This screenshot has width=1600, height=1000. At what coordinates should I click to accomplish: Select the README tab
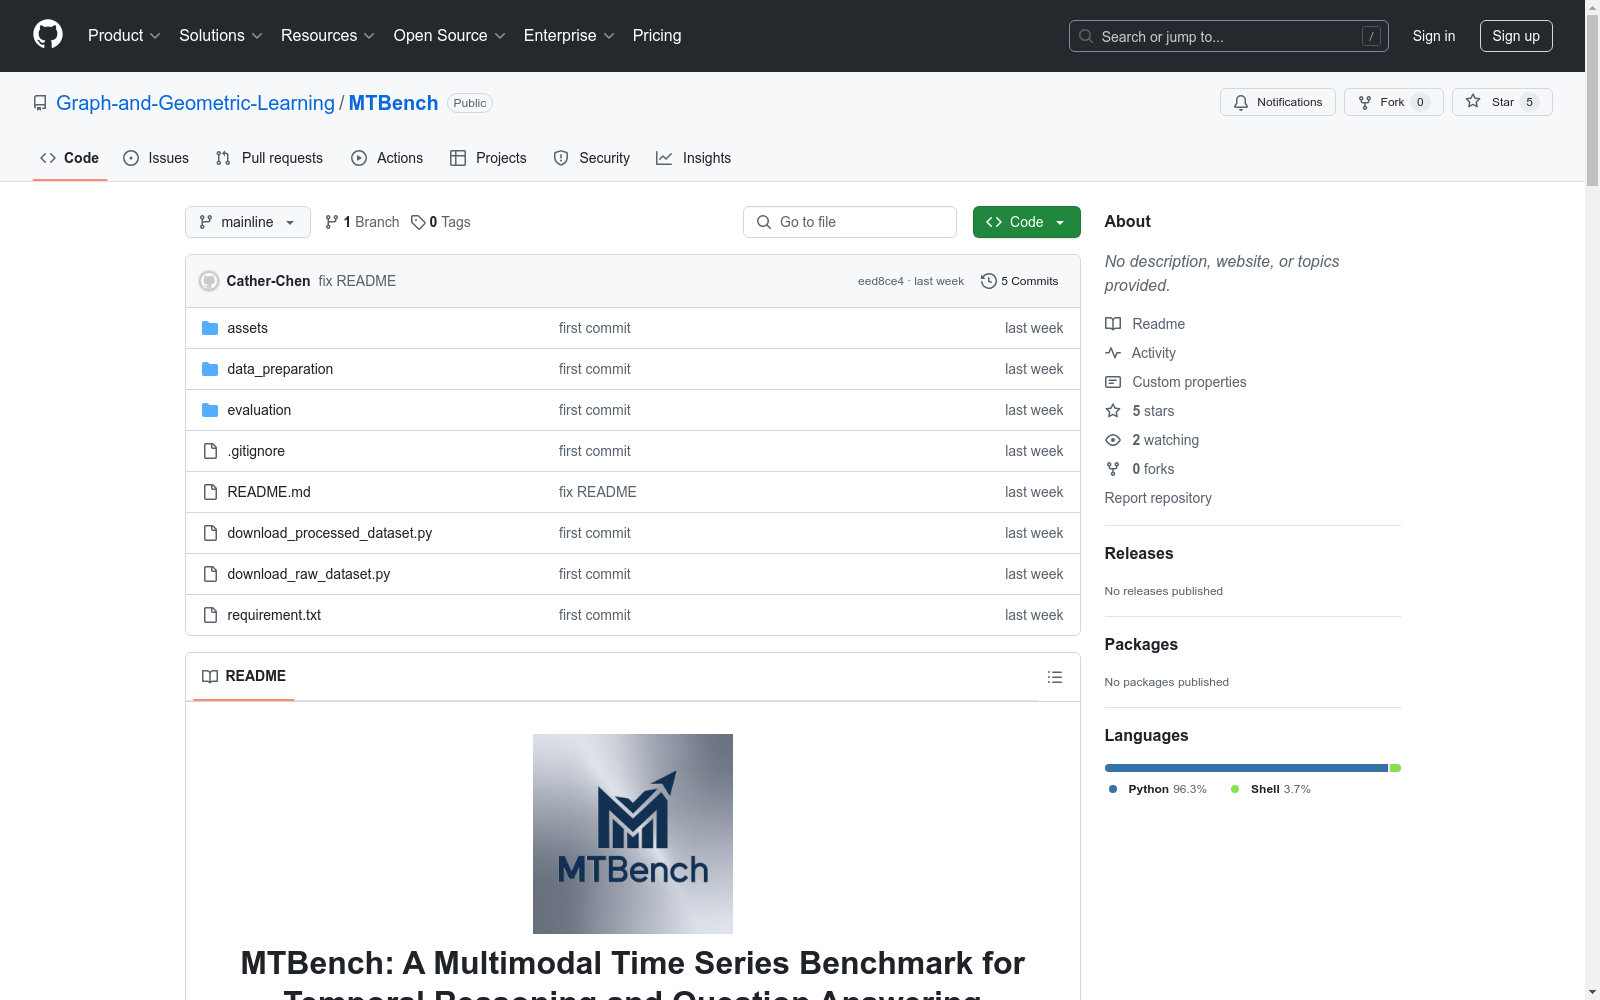pyautogui.click(x=244, y=676)
